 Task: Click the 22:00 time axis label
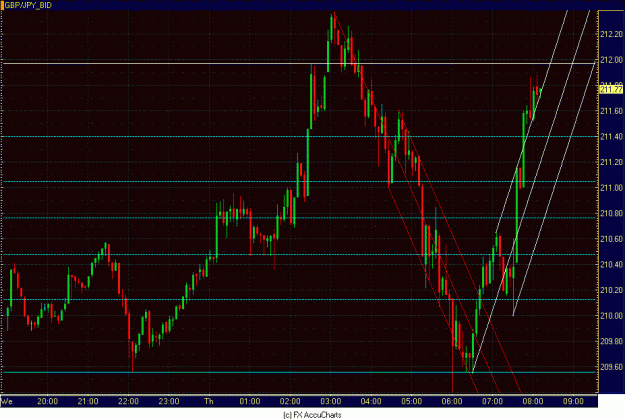click(x=128, y=401)
